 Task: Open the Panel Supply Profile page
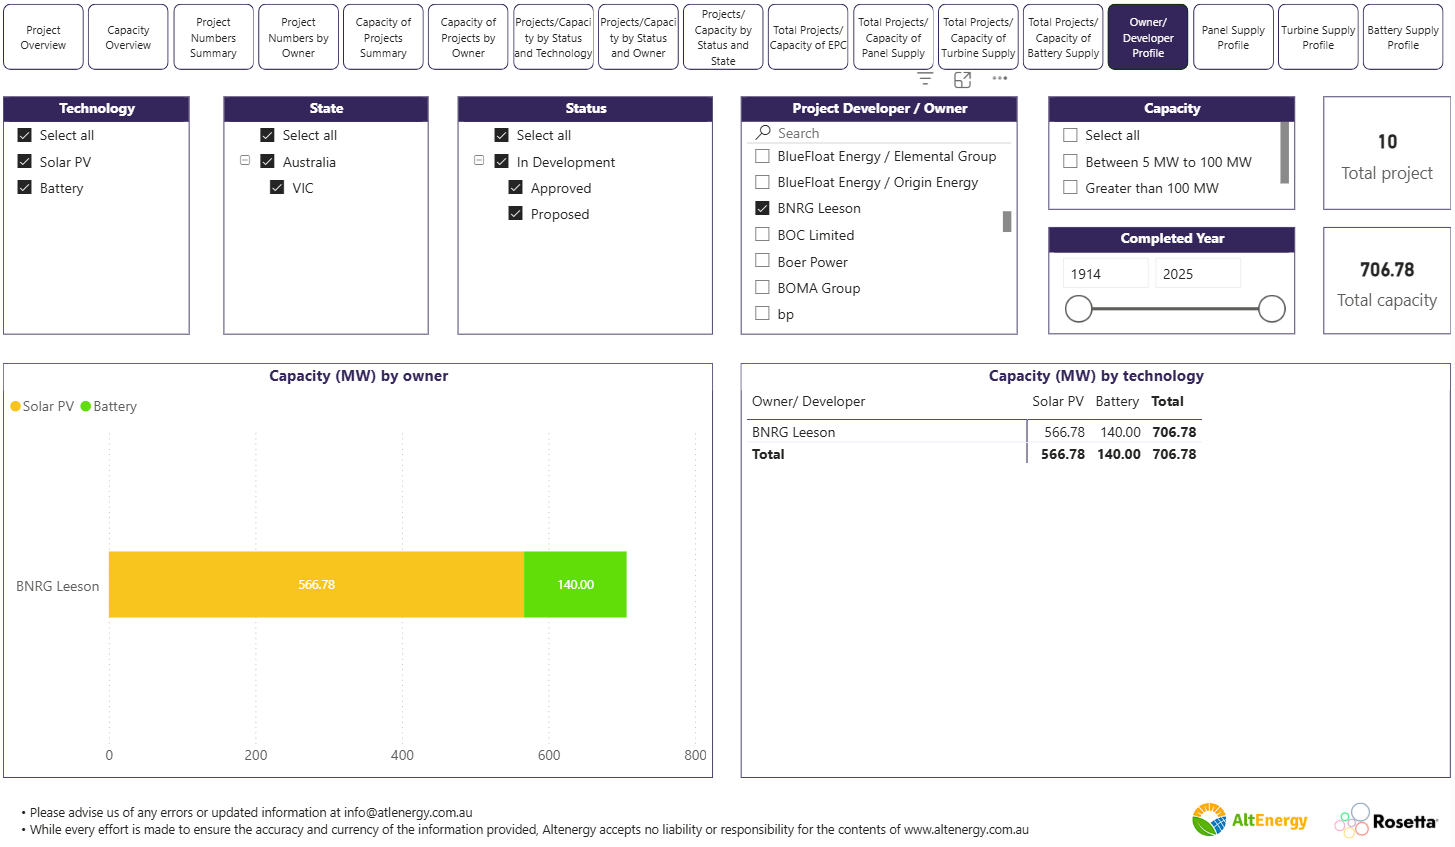(1233, 36)
